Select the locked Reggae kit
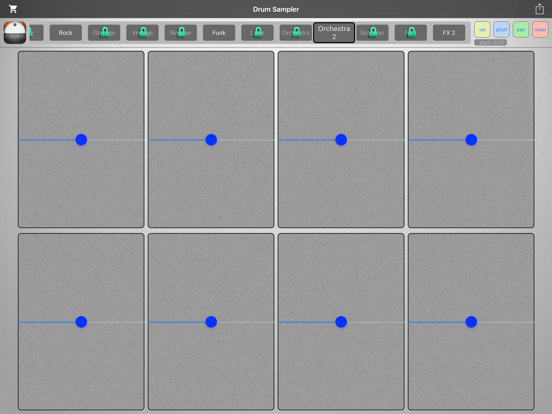This screenshot has height=414, width=552. 181,33
